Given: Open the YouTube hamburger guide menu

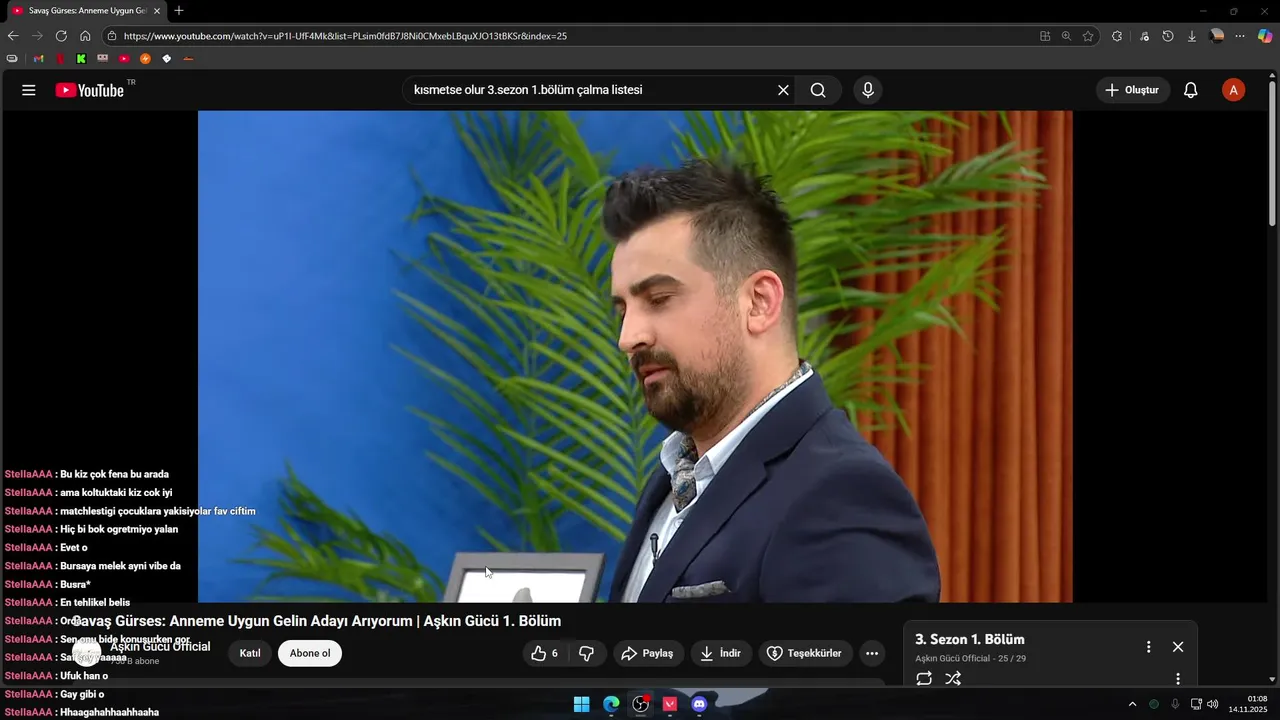Looking at the screenshot, I should pos(29,90).
